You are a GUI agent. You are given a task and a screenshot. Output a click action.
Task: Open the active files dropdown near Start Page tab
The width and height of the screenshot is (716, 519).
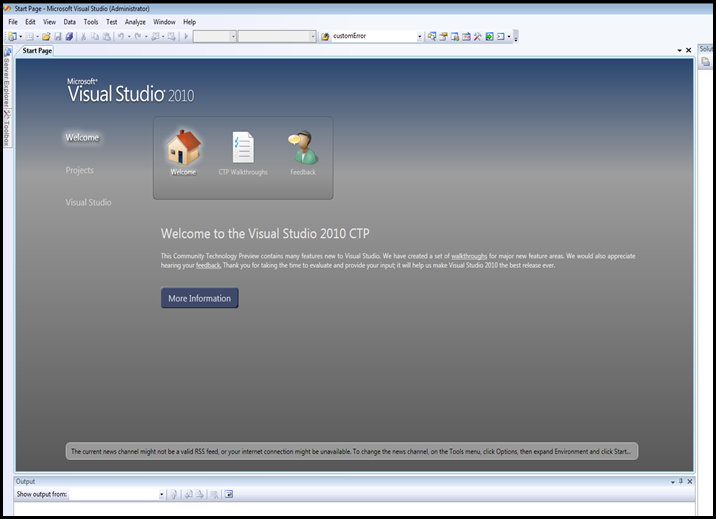(679, 50)
